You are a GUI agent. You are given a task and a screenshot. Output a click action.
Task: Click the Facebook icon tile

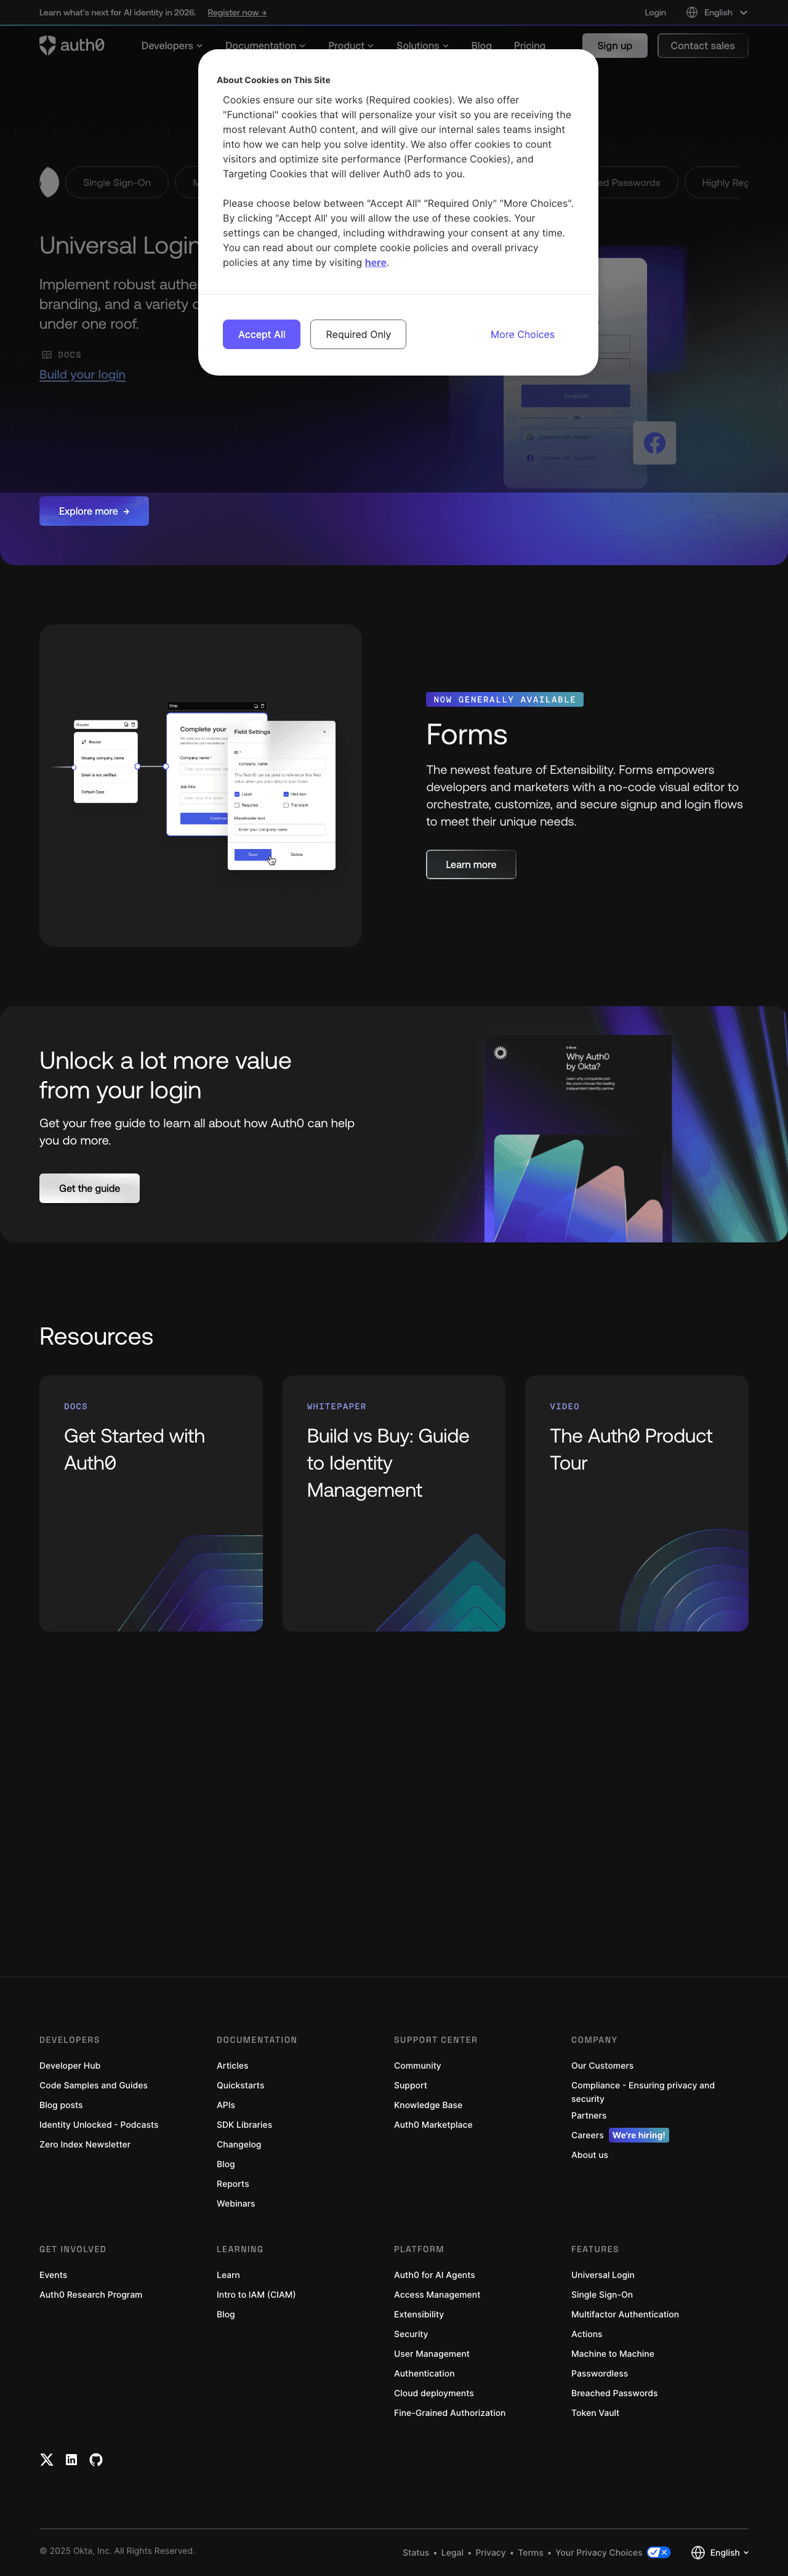655,443
